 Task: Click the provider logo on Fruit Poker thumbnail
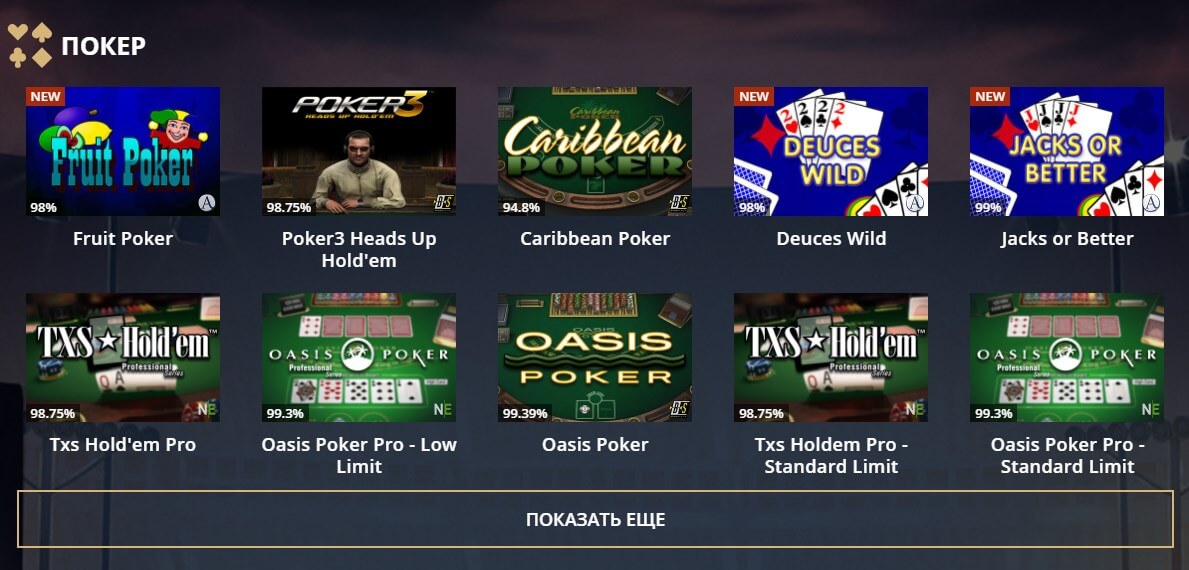click(x=206, y=202)
